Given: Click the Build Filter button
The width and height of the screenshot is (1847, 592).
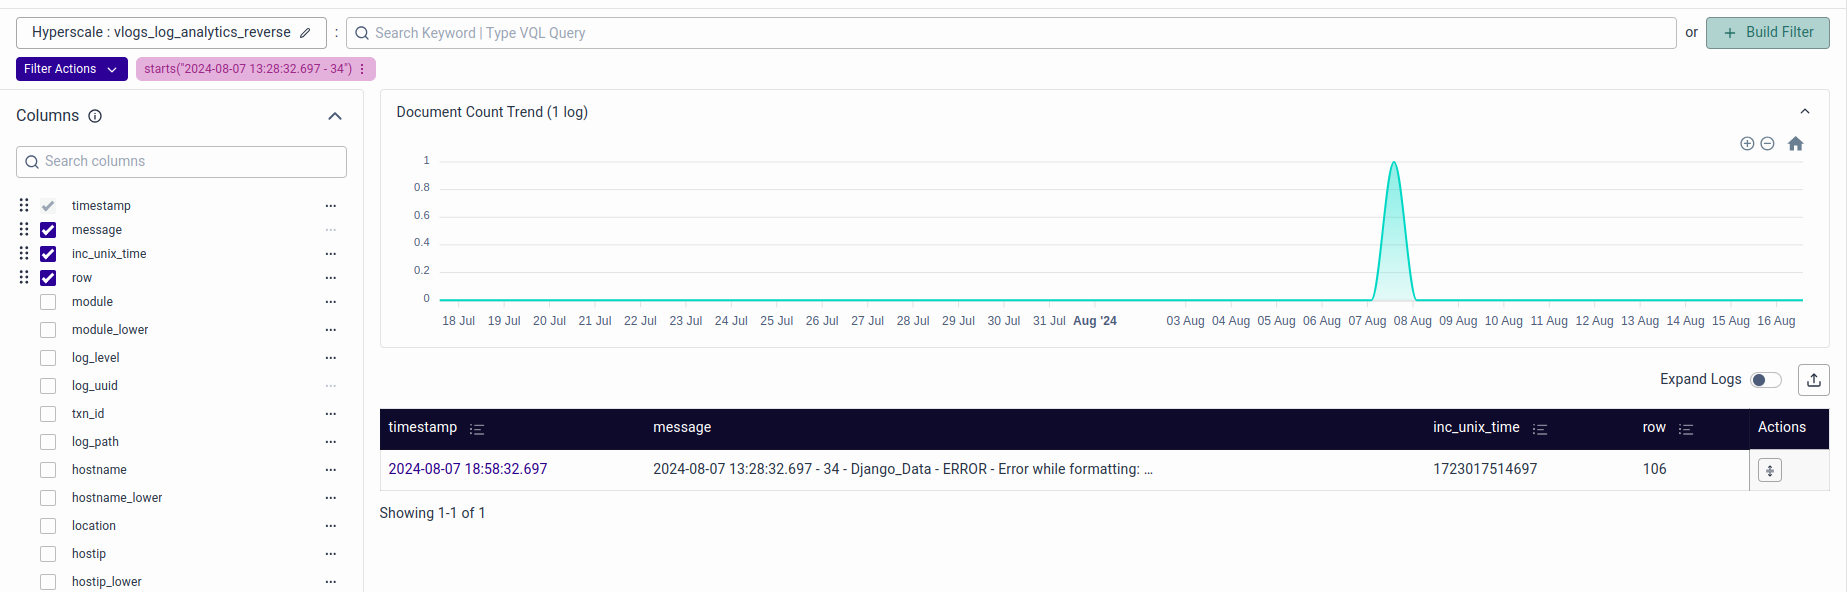Looking at the screenshot, I should pos(1767,33).
